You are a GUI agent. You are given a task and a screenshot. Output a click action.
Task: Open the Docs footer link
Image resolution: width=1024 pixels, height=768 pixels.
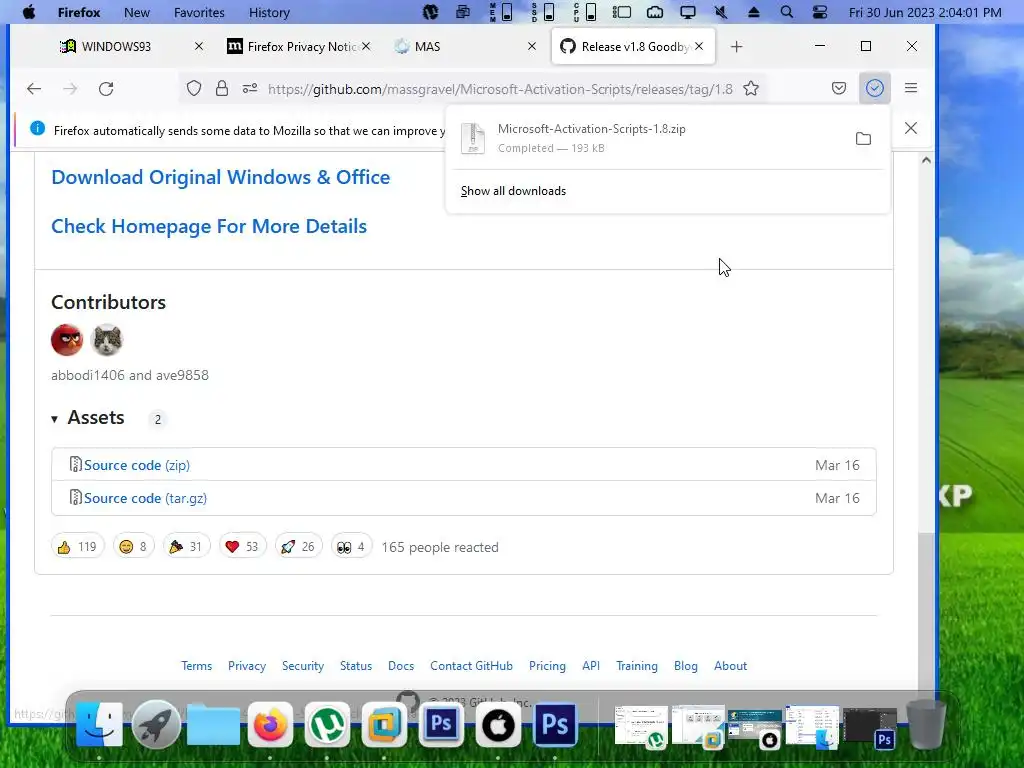(x=401, y=666)
